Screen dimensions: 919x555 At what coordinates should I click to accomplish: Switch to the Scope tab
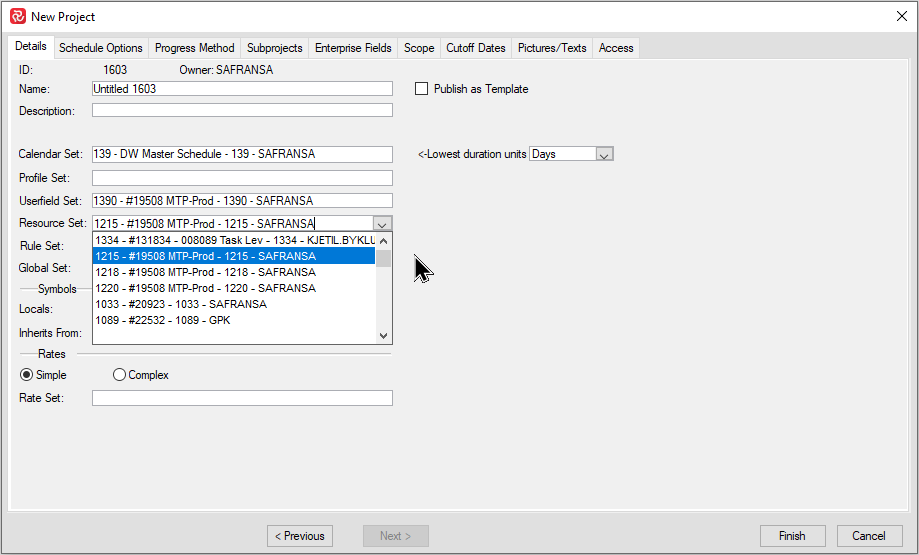pyautogui.click(x=419, y=48)
